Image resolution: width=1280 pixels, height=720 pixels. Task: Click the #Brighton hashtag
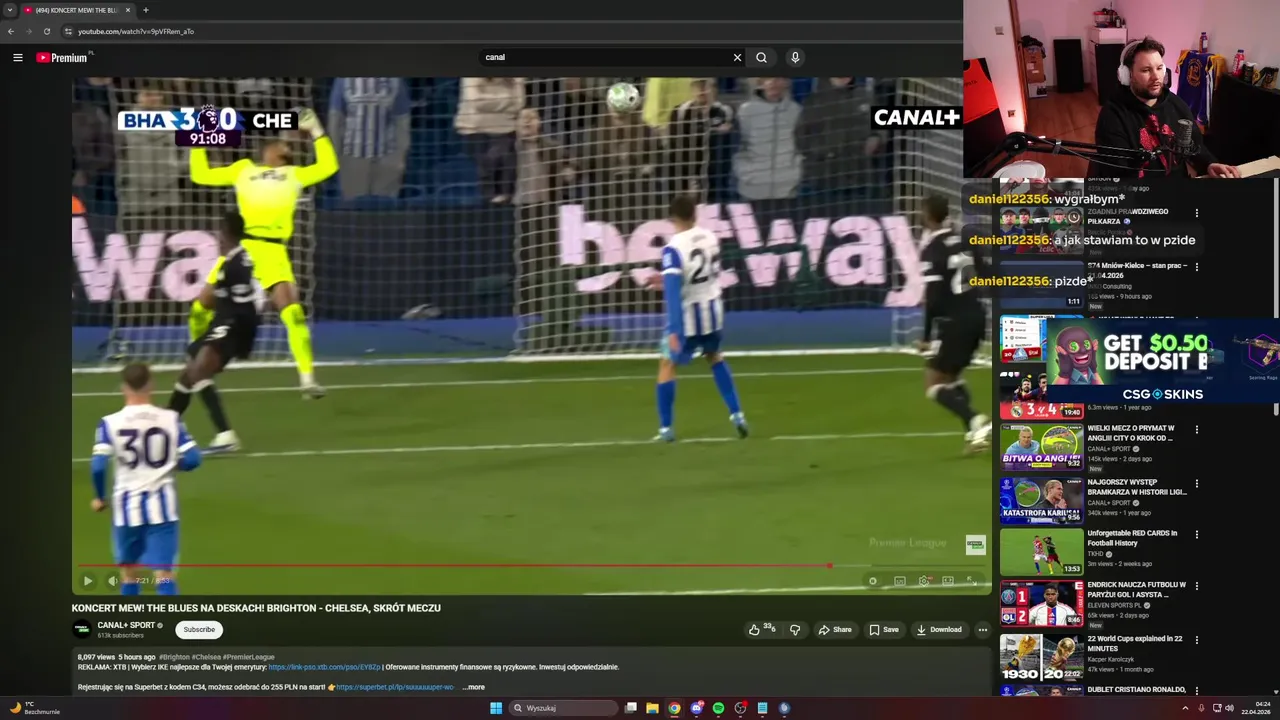(174, 657)
